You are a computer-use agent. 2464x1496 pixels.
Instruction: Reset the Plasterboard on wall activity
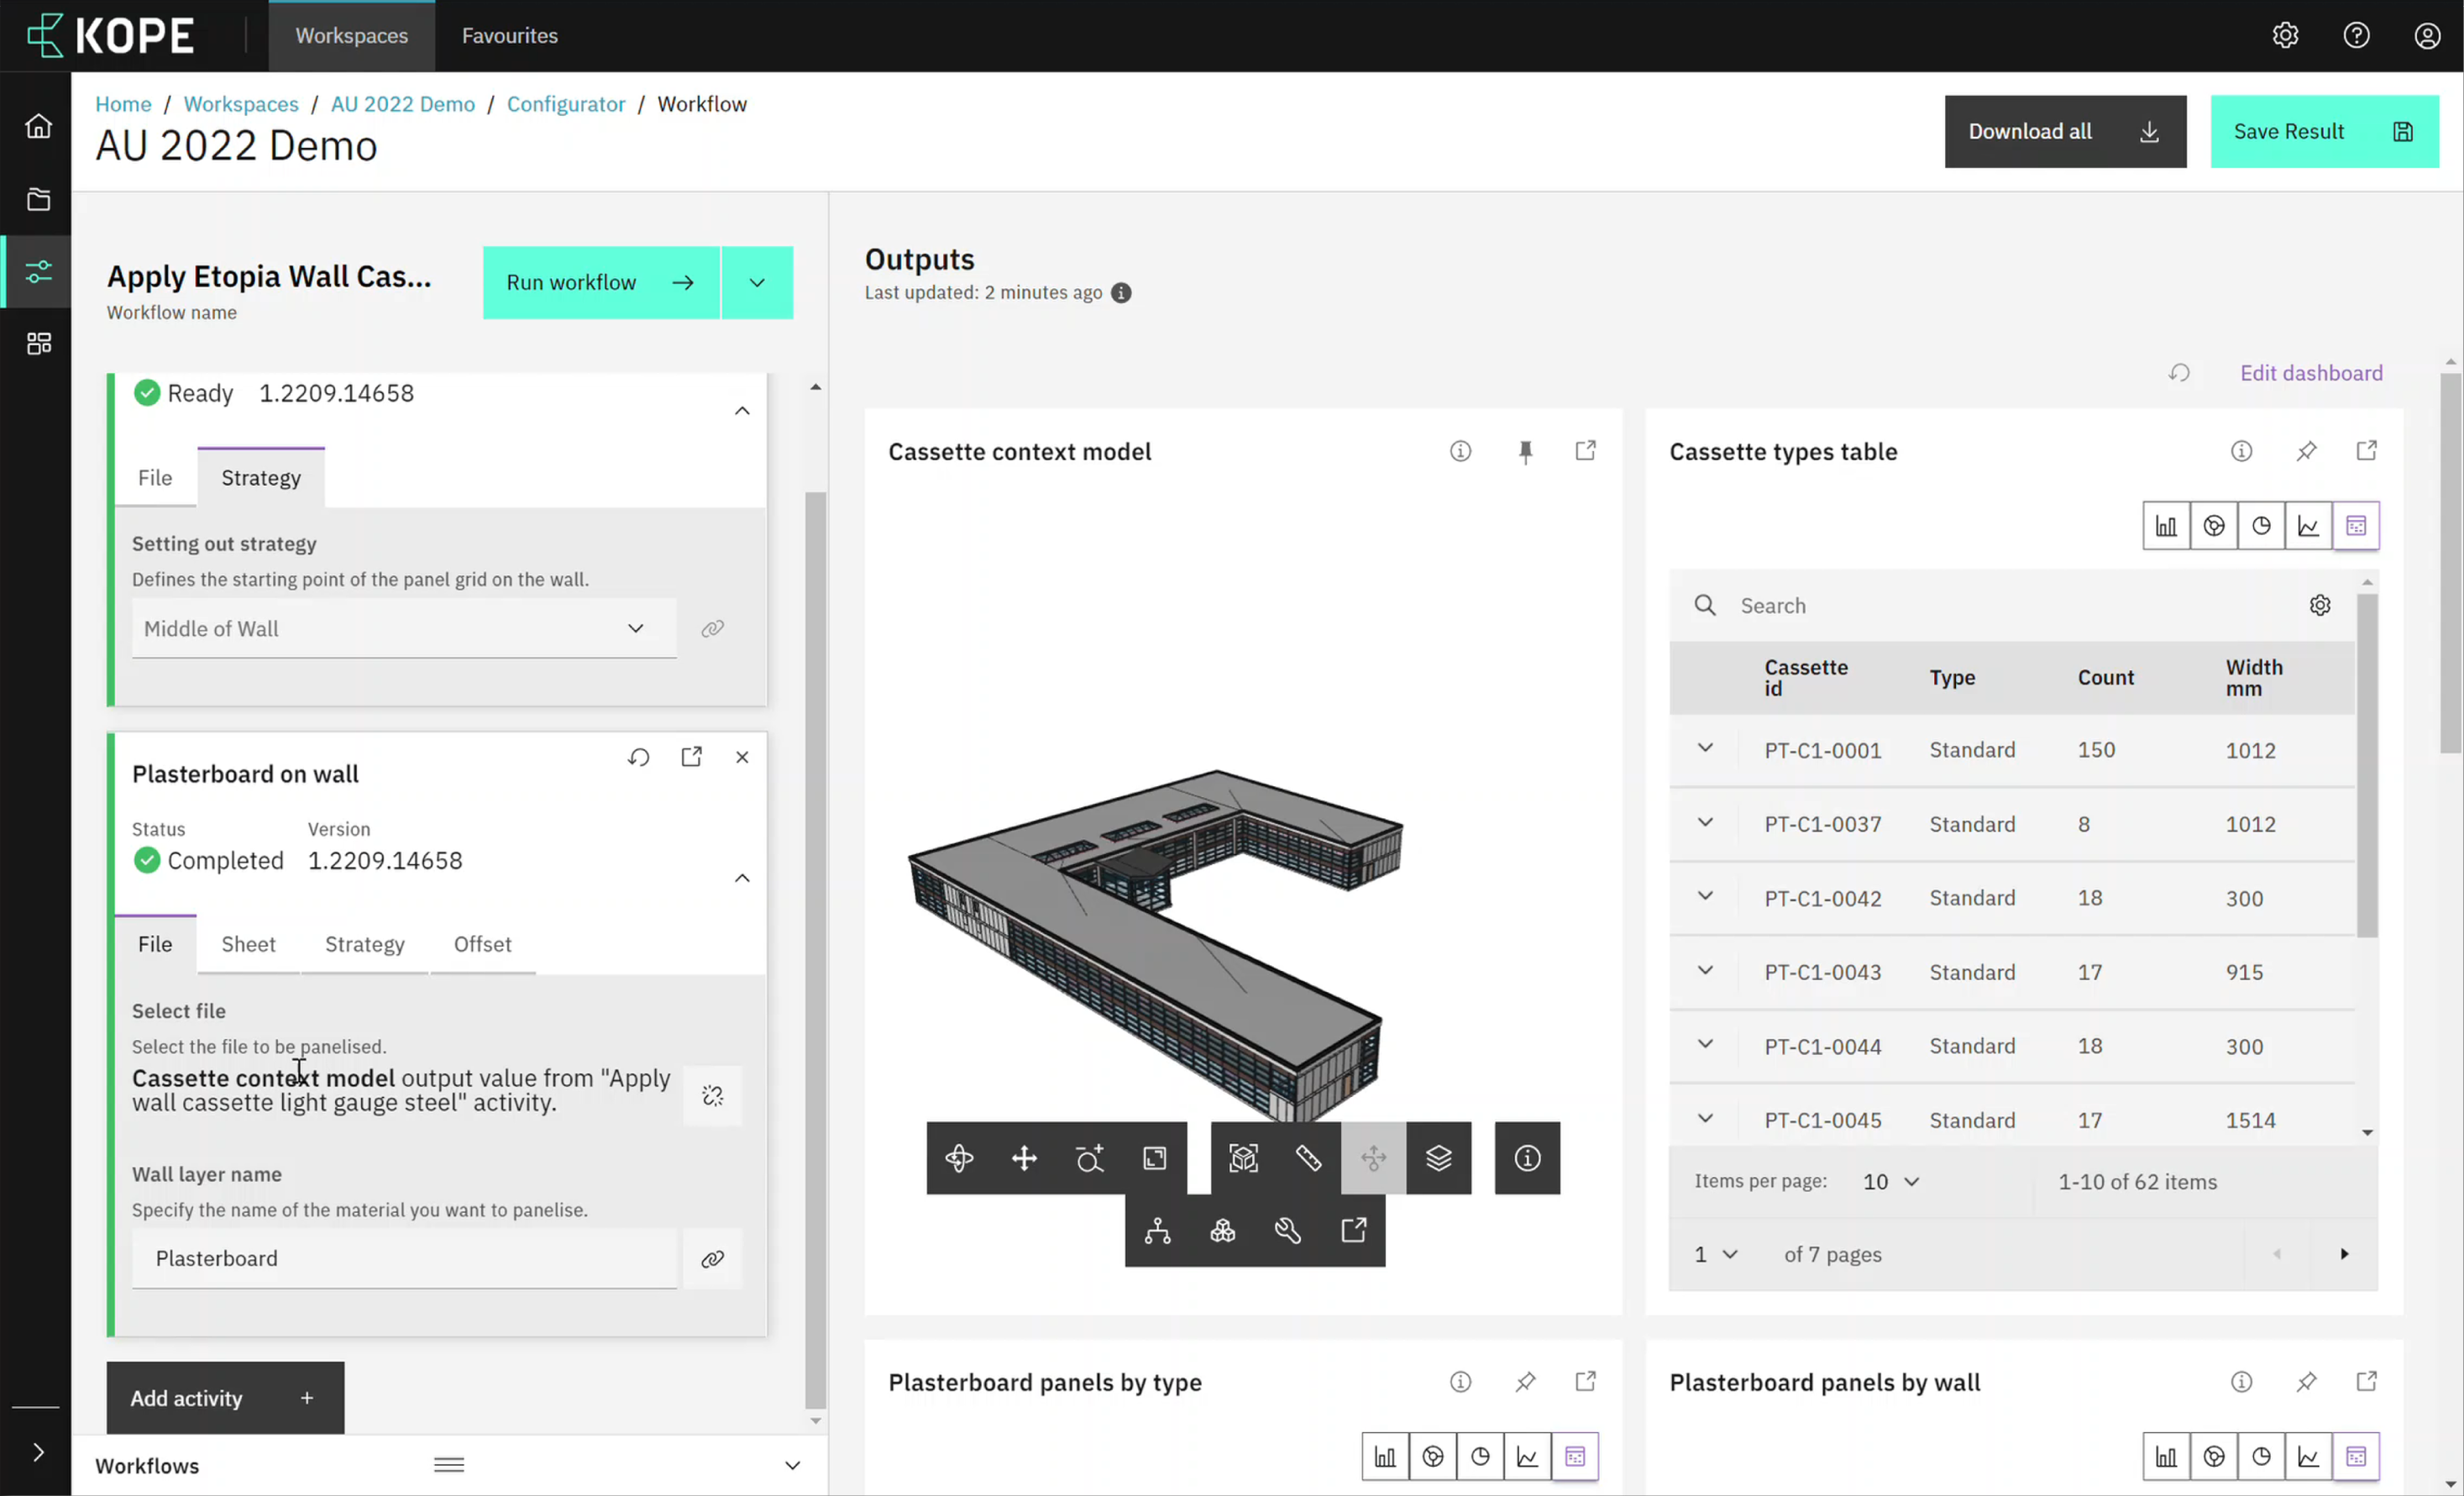coord(638,757)
